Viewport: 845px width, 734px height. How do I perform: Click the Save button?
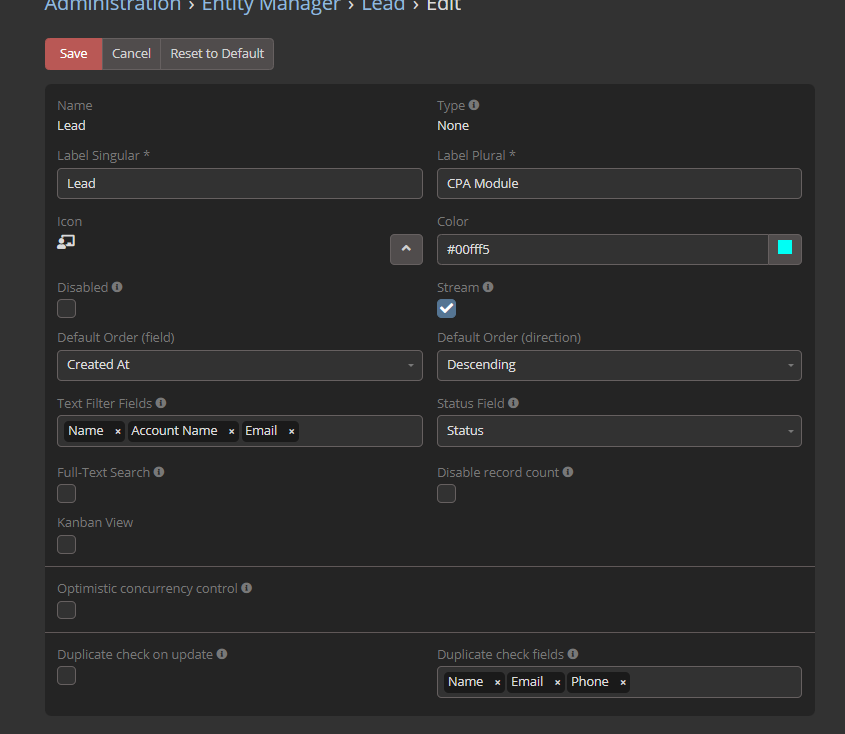pos(73,54)
